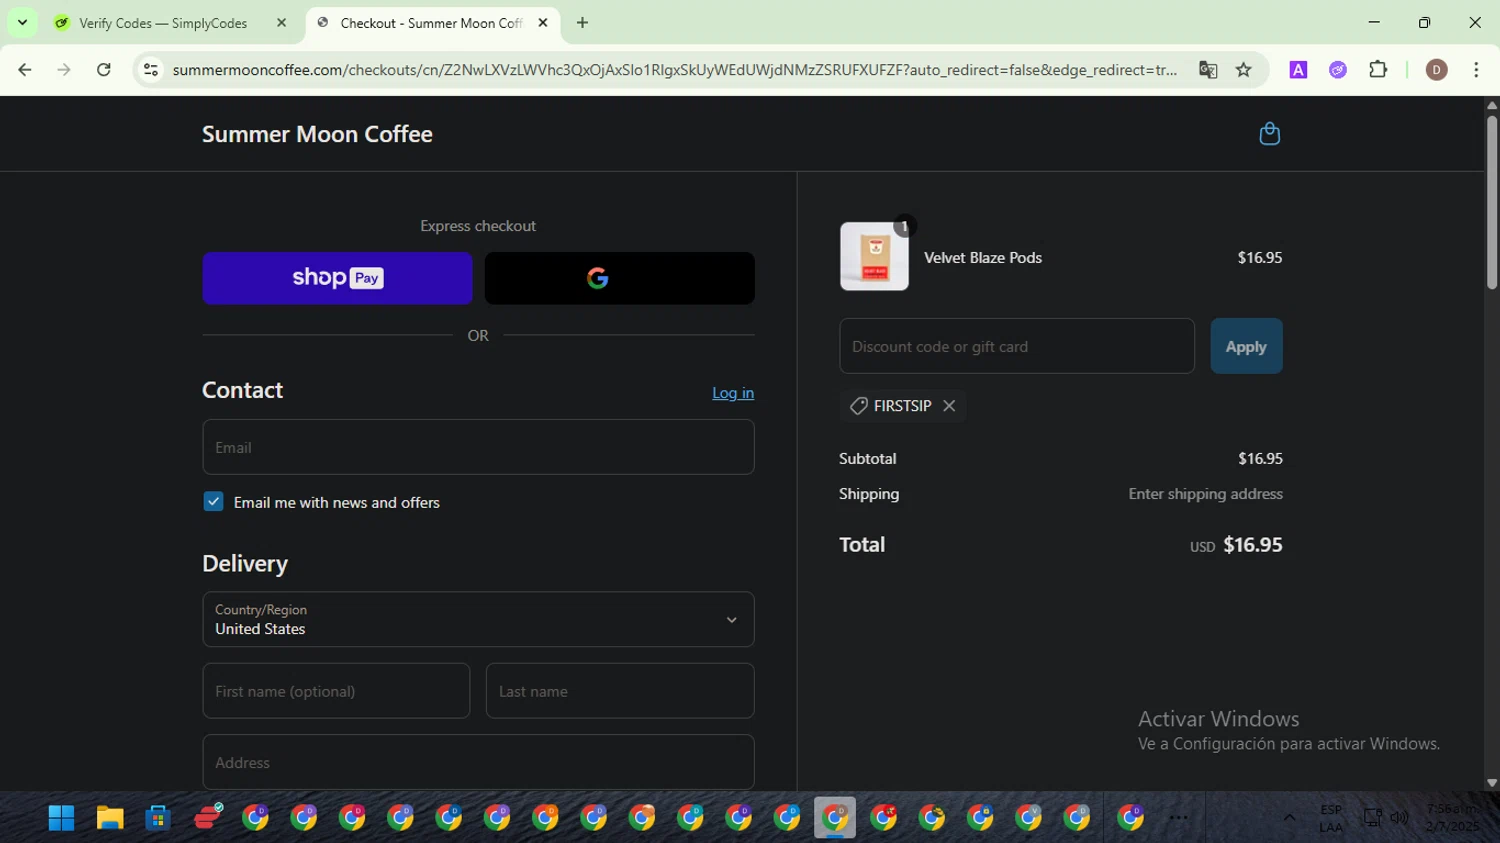Close the Verify Codes — SimplyCodes tab

tap(282, 23)
